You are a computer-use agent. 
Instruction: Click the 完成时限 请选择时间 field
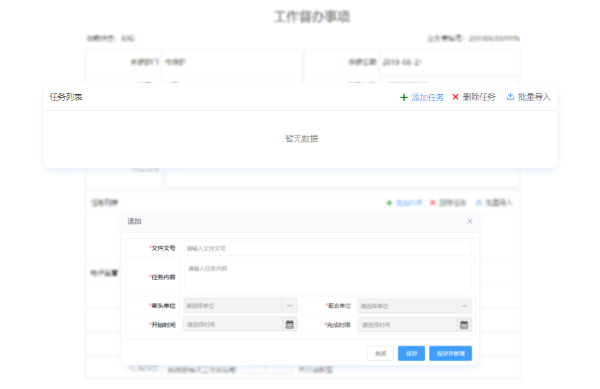[407, 325]
